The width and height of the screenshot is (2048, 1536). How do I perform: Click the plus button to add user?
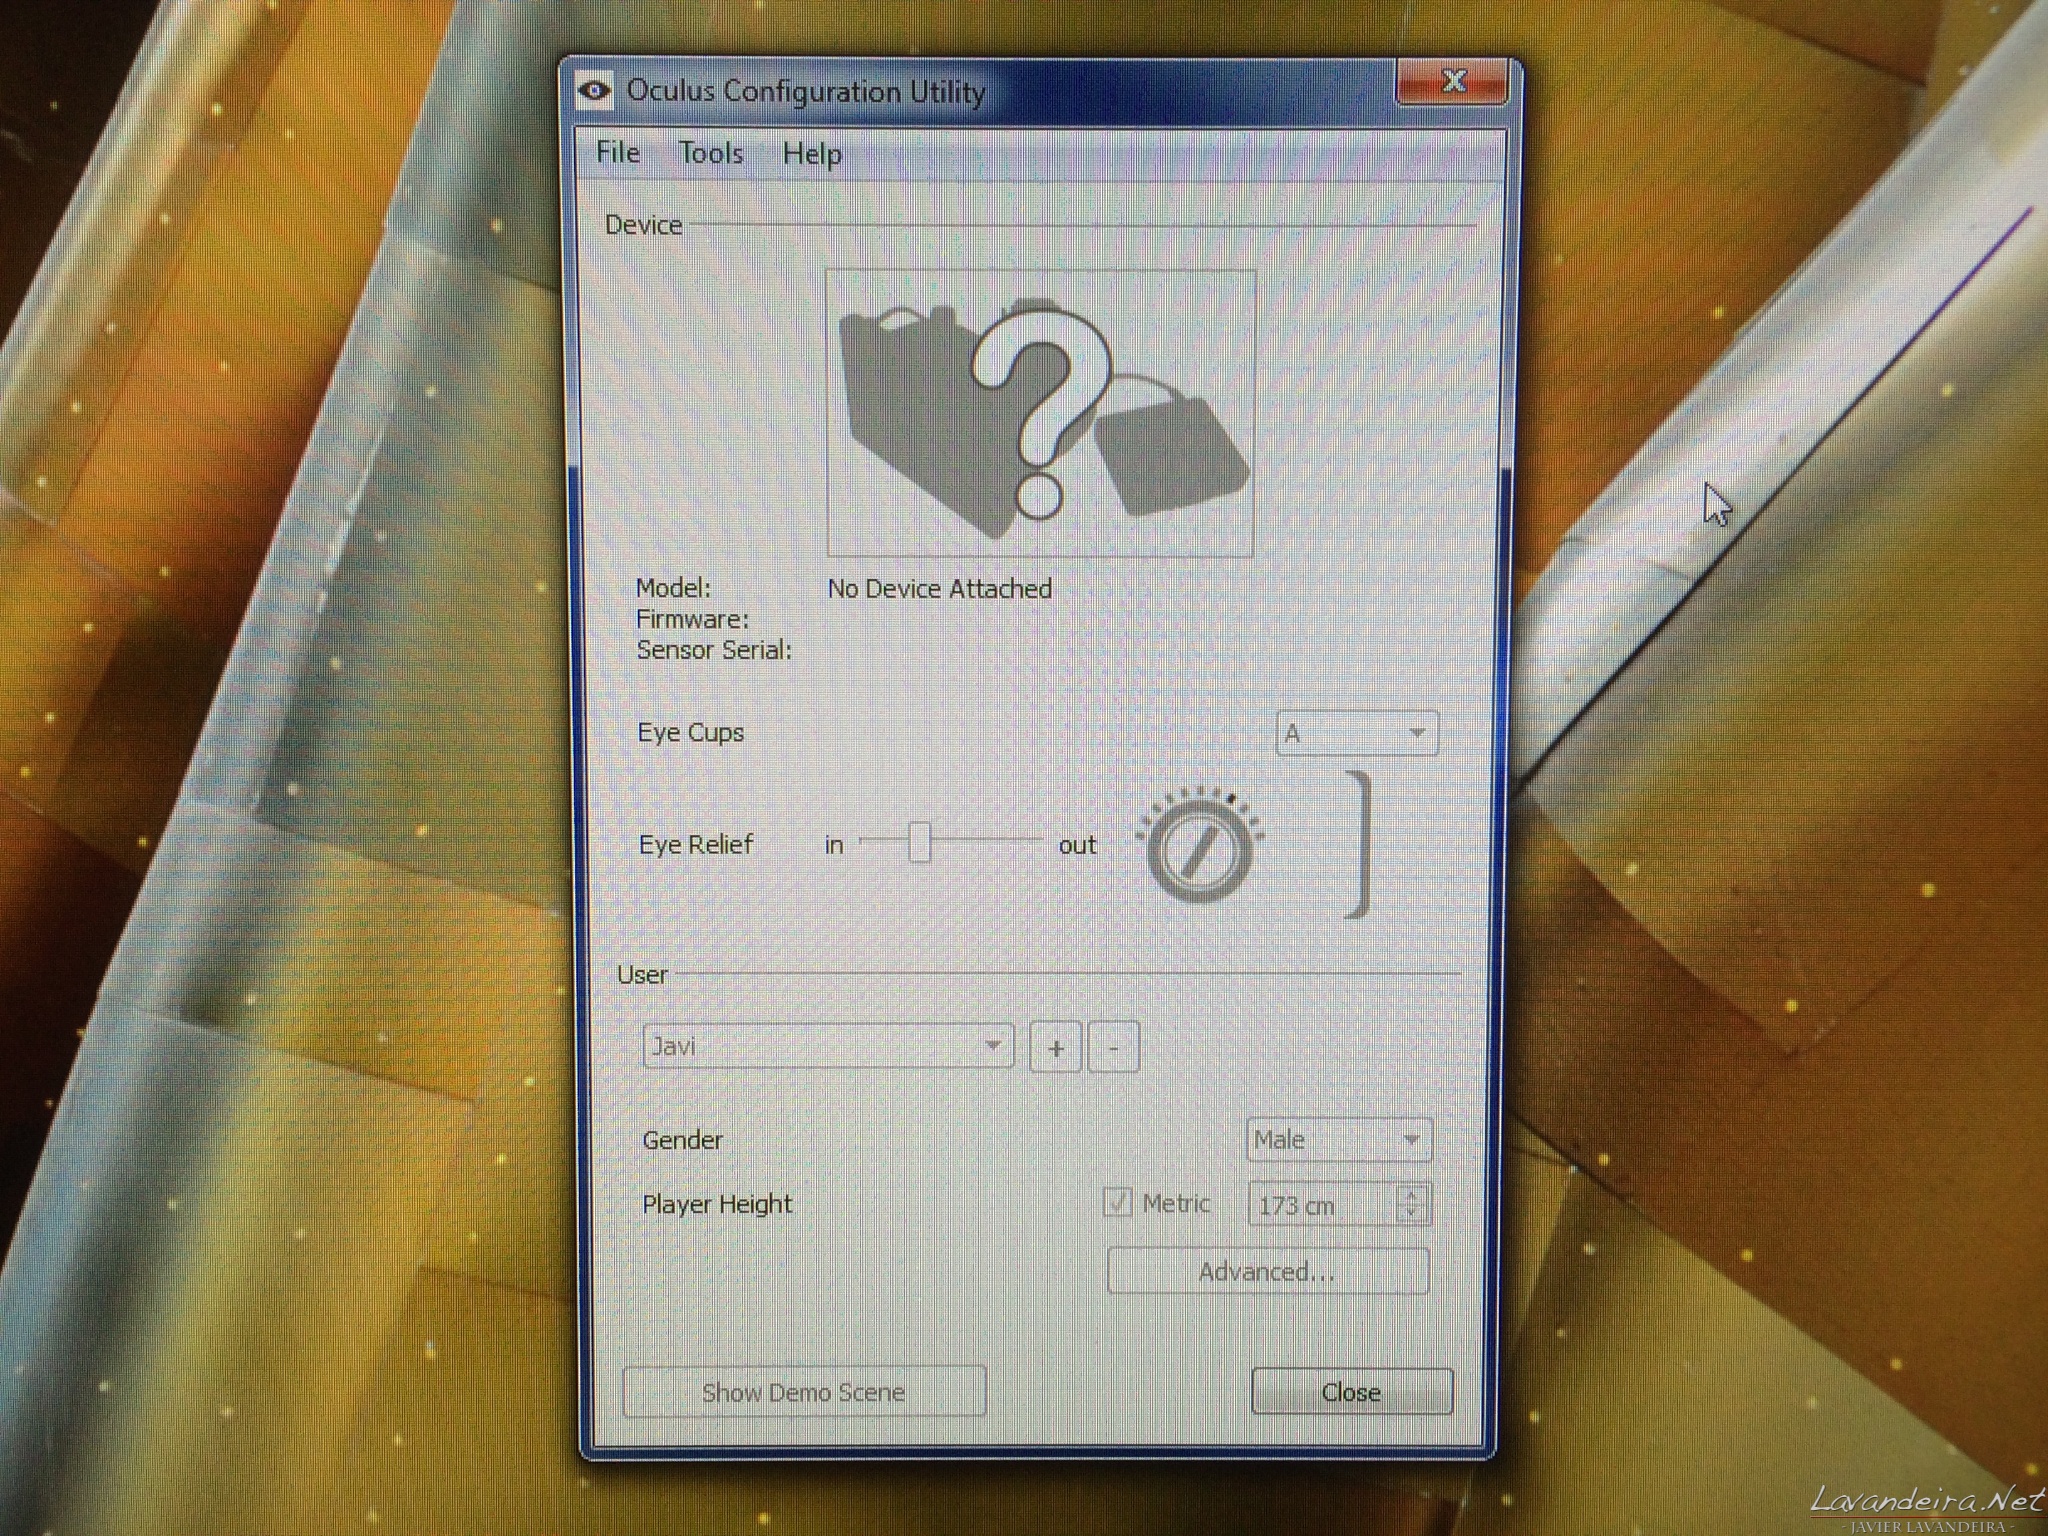[1055, 1048]
